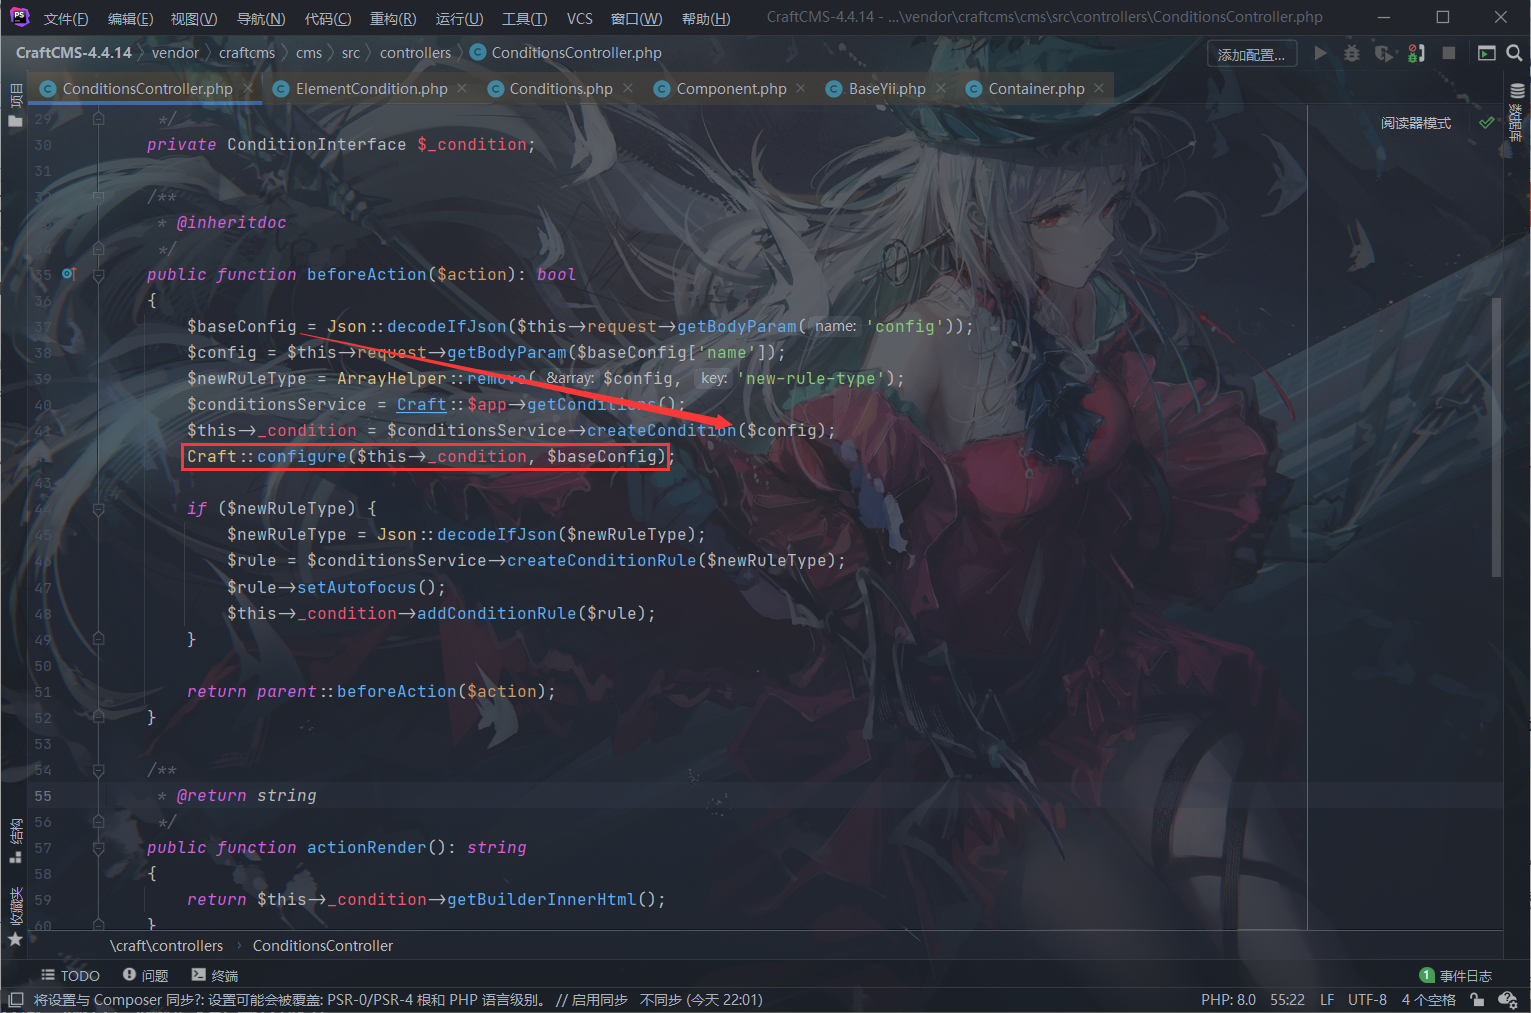This screenshot has height=1013, width=1531.
Task: Open the 事件日志 event log
Action: click(x=1456, y=975)
